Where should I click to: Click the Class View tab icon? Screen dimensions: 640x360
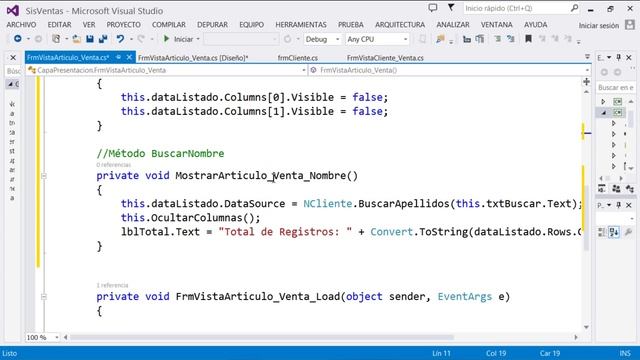630,189
